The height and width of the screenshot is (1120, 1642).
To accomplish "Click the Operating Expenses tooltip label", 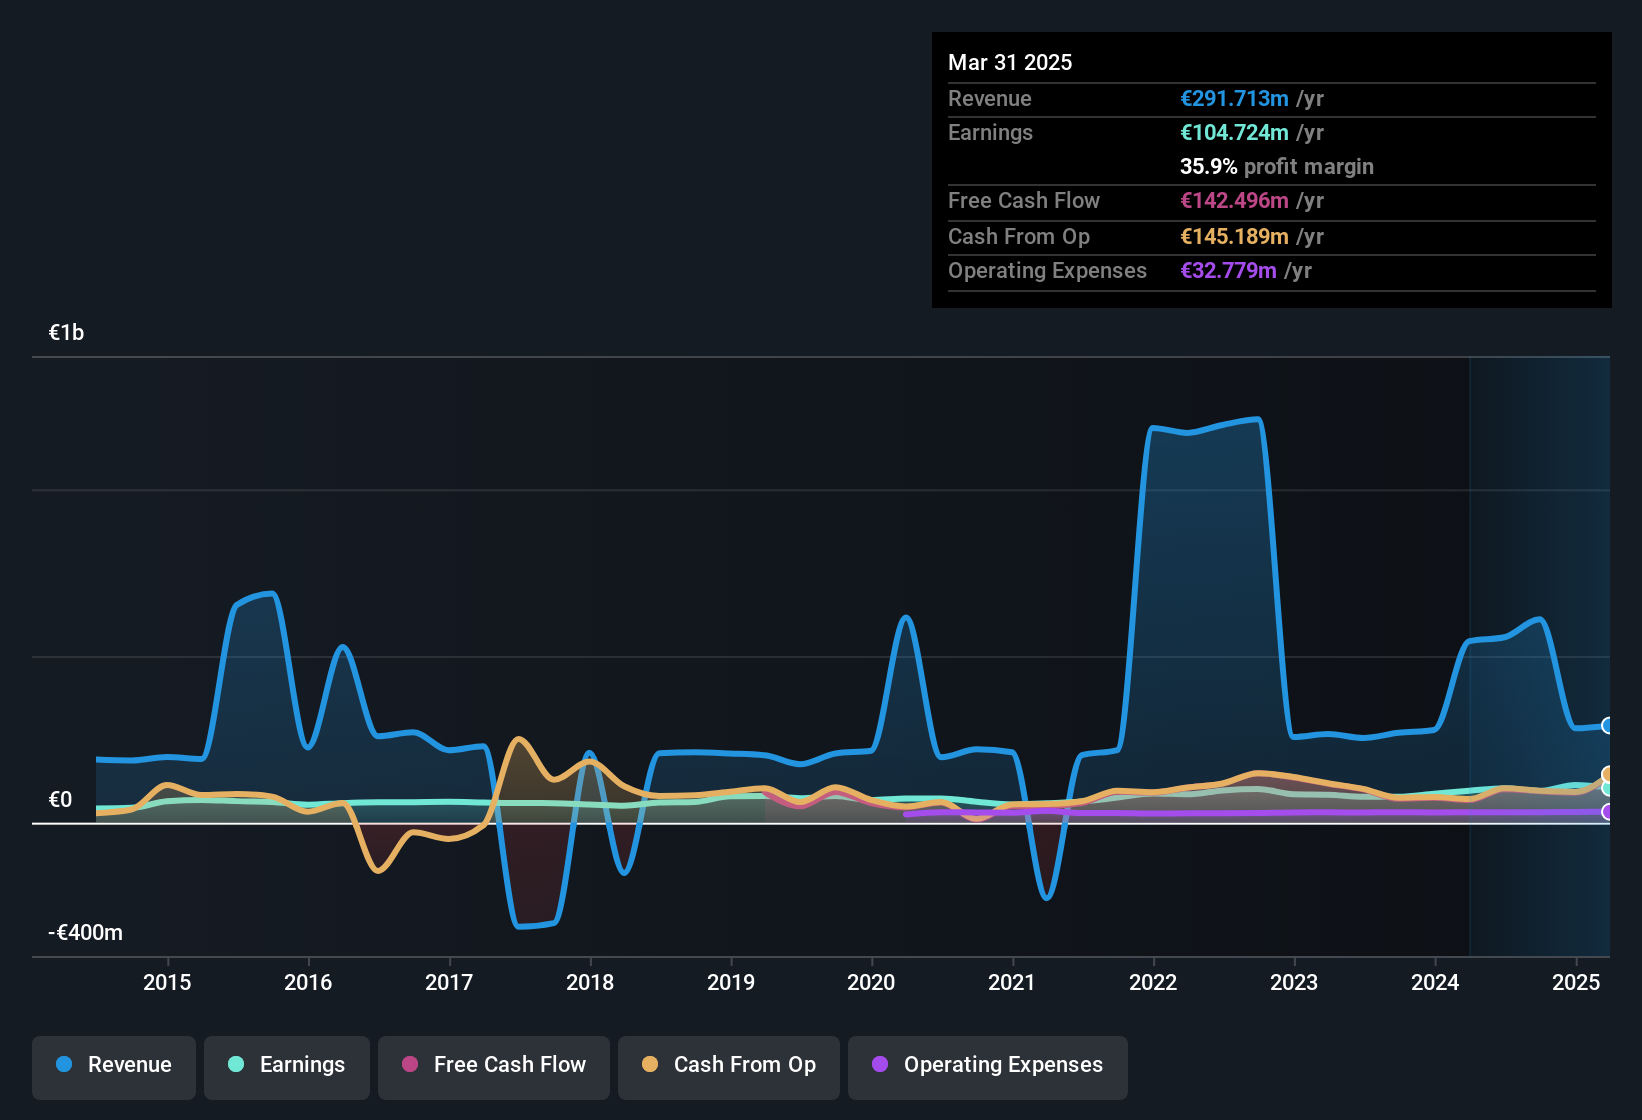I will (x=1047, y=270).
